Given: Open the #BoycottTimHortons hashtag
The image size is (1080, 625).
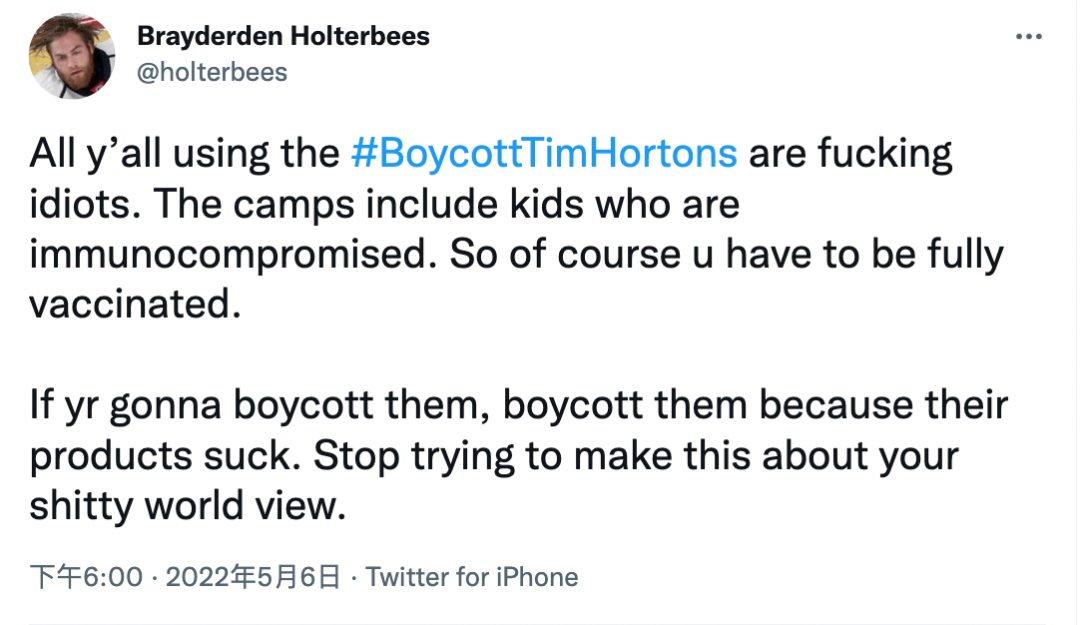Looking at the screenshot, I should point(544,153).
